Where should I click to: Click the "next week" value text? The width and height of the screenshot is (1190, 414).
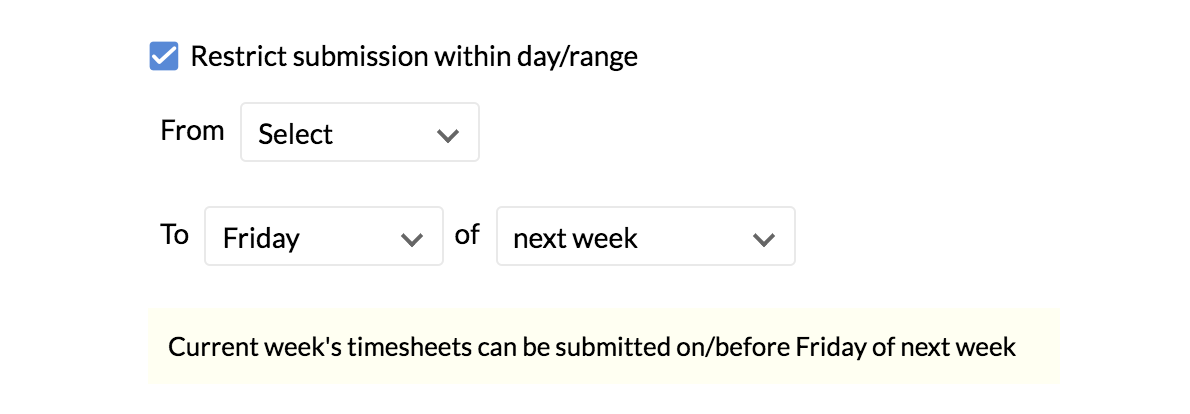click(x=575, y=238)
